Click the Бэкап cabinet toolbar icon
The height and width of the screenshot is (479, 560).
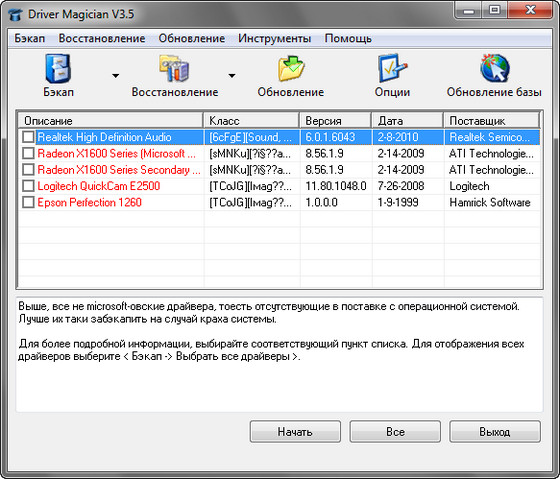(58, 68)
